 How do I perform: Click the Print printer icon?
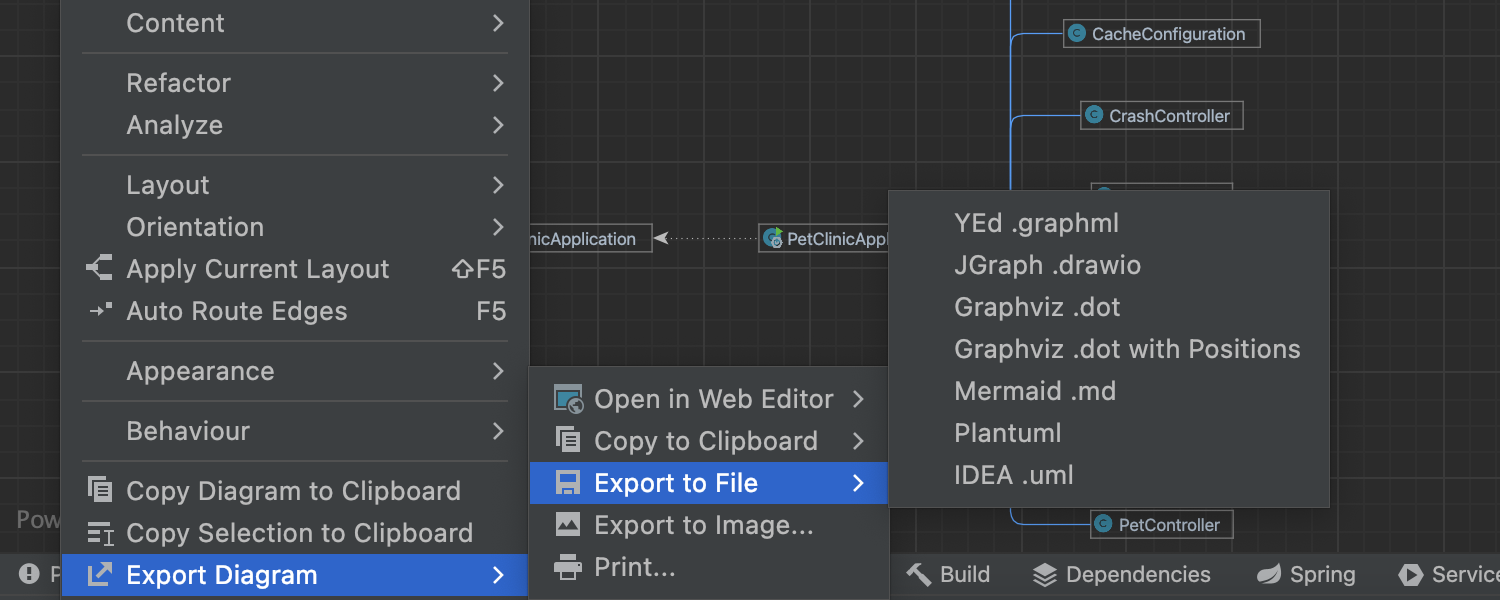click(568, 567)
